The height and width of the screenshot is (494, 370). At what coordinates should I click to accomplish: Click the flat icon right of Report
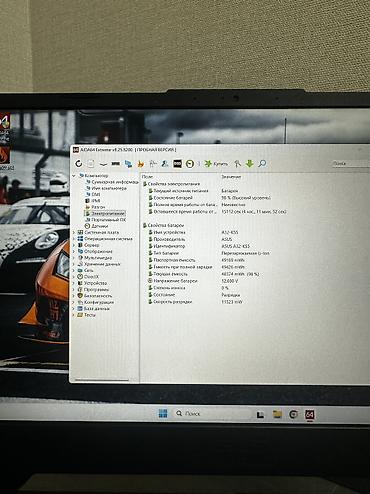pyautogui.click(x=103, y=164)
